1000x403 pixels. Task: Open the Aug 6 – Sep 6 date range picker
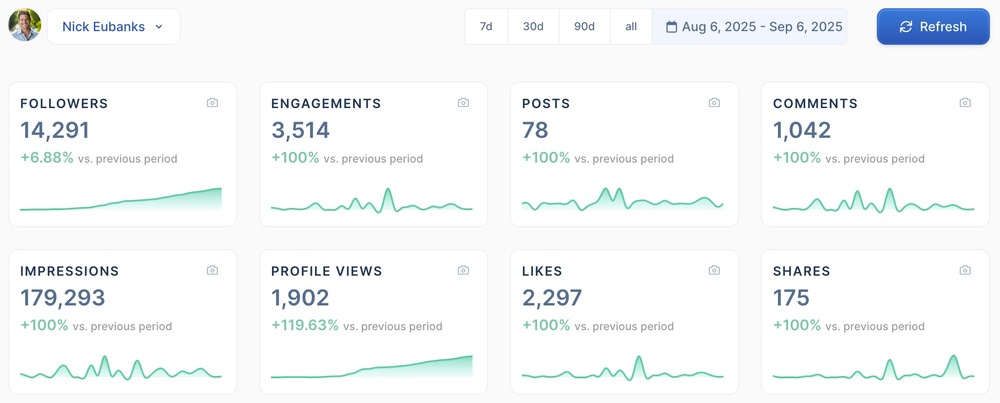pyautogui.click(x=749, y=27)
